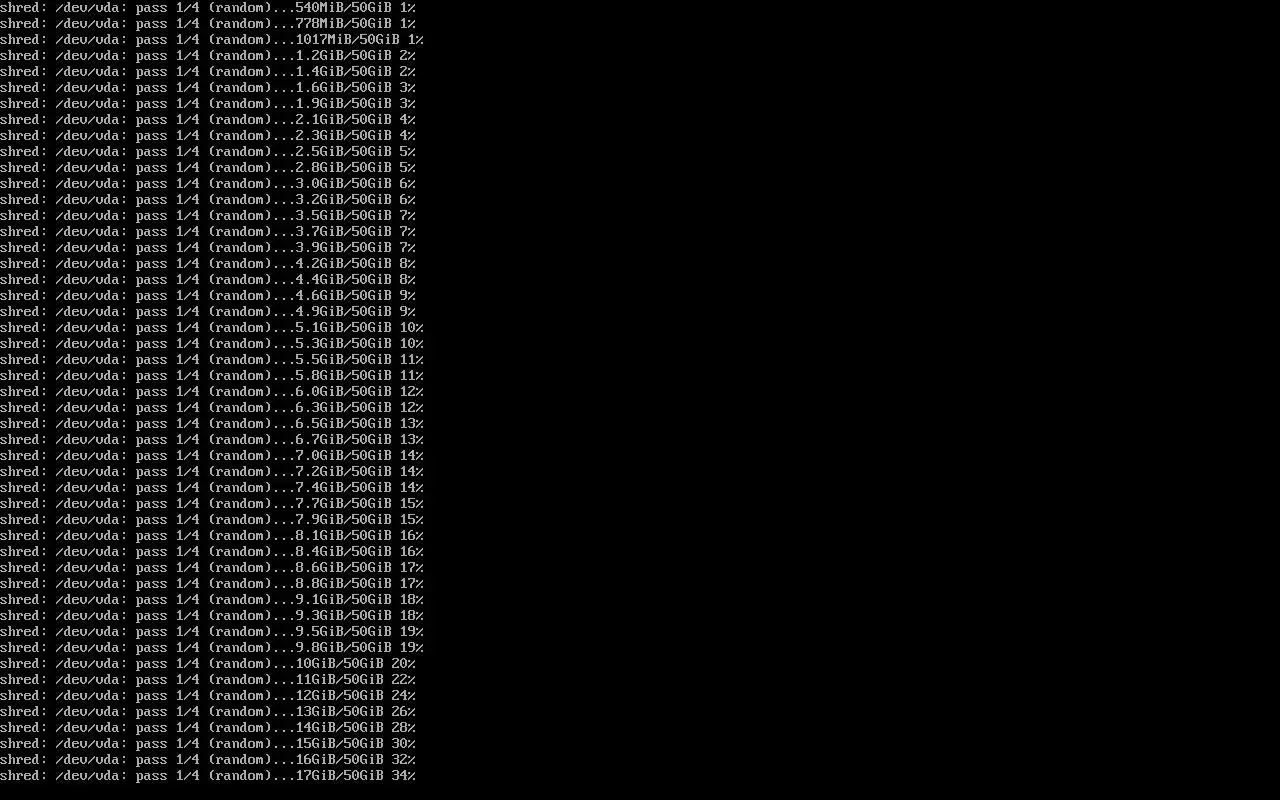Click the shred line at 1.2GiB/50GiB 2%
1280x800 pixels.
(208, 55)
